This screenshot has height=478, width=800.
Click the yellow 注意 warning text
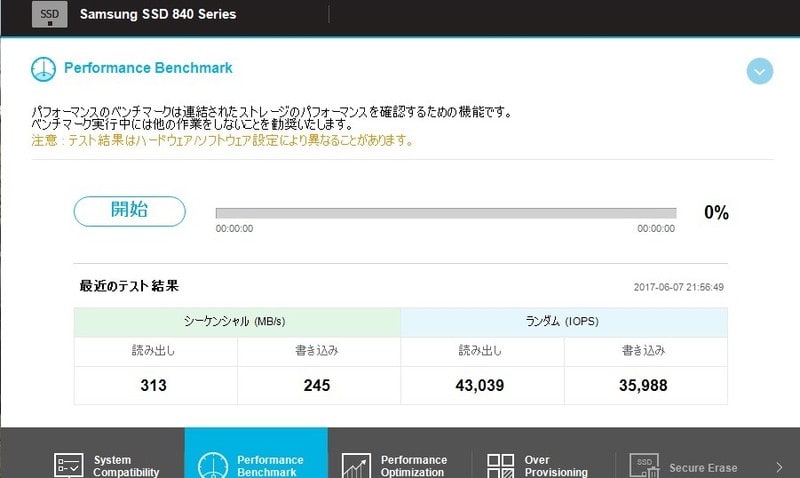(222, 140)
